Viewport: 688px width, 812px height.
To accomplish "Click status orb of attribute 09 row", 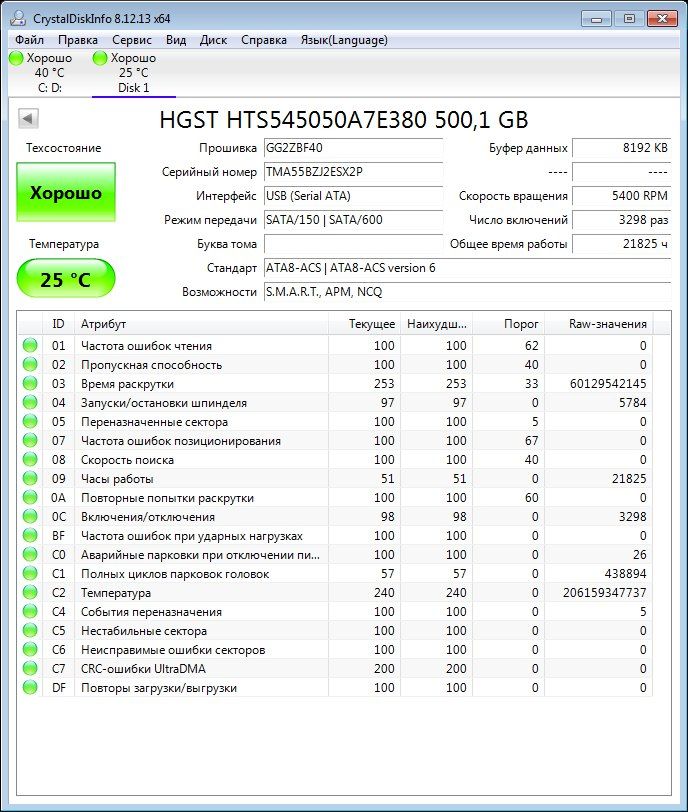I will 30,478.
